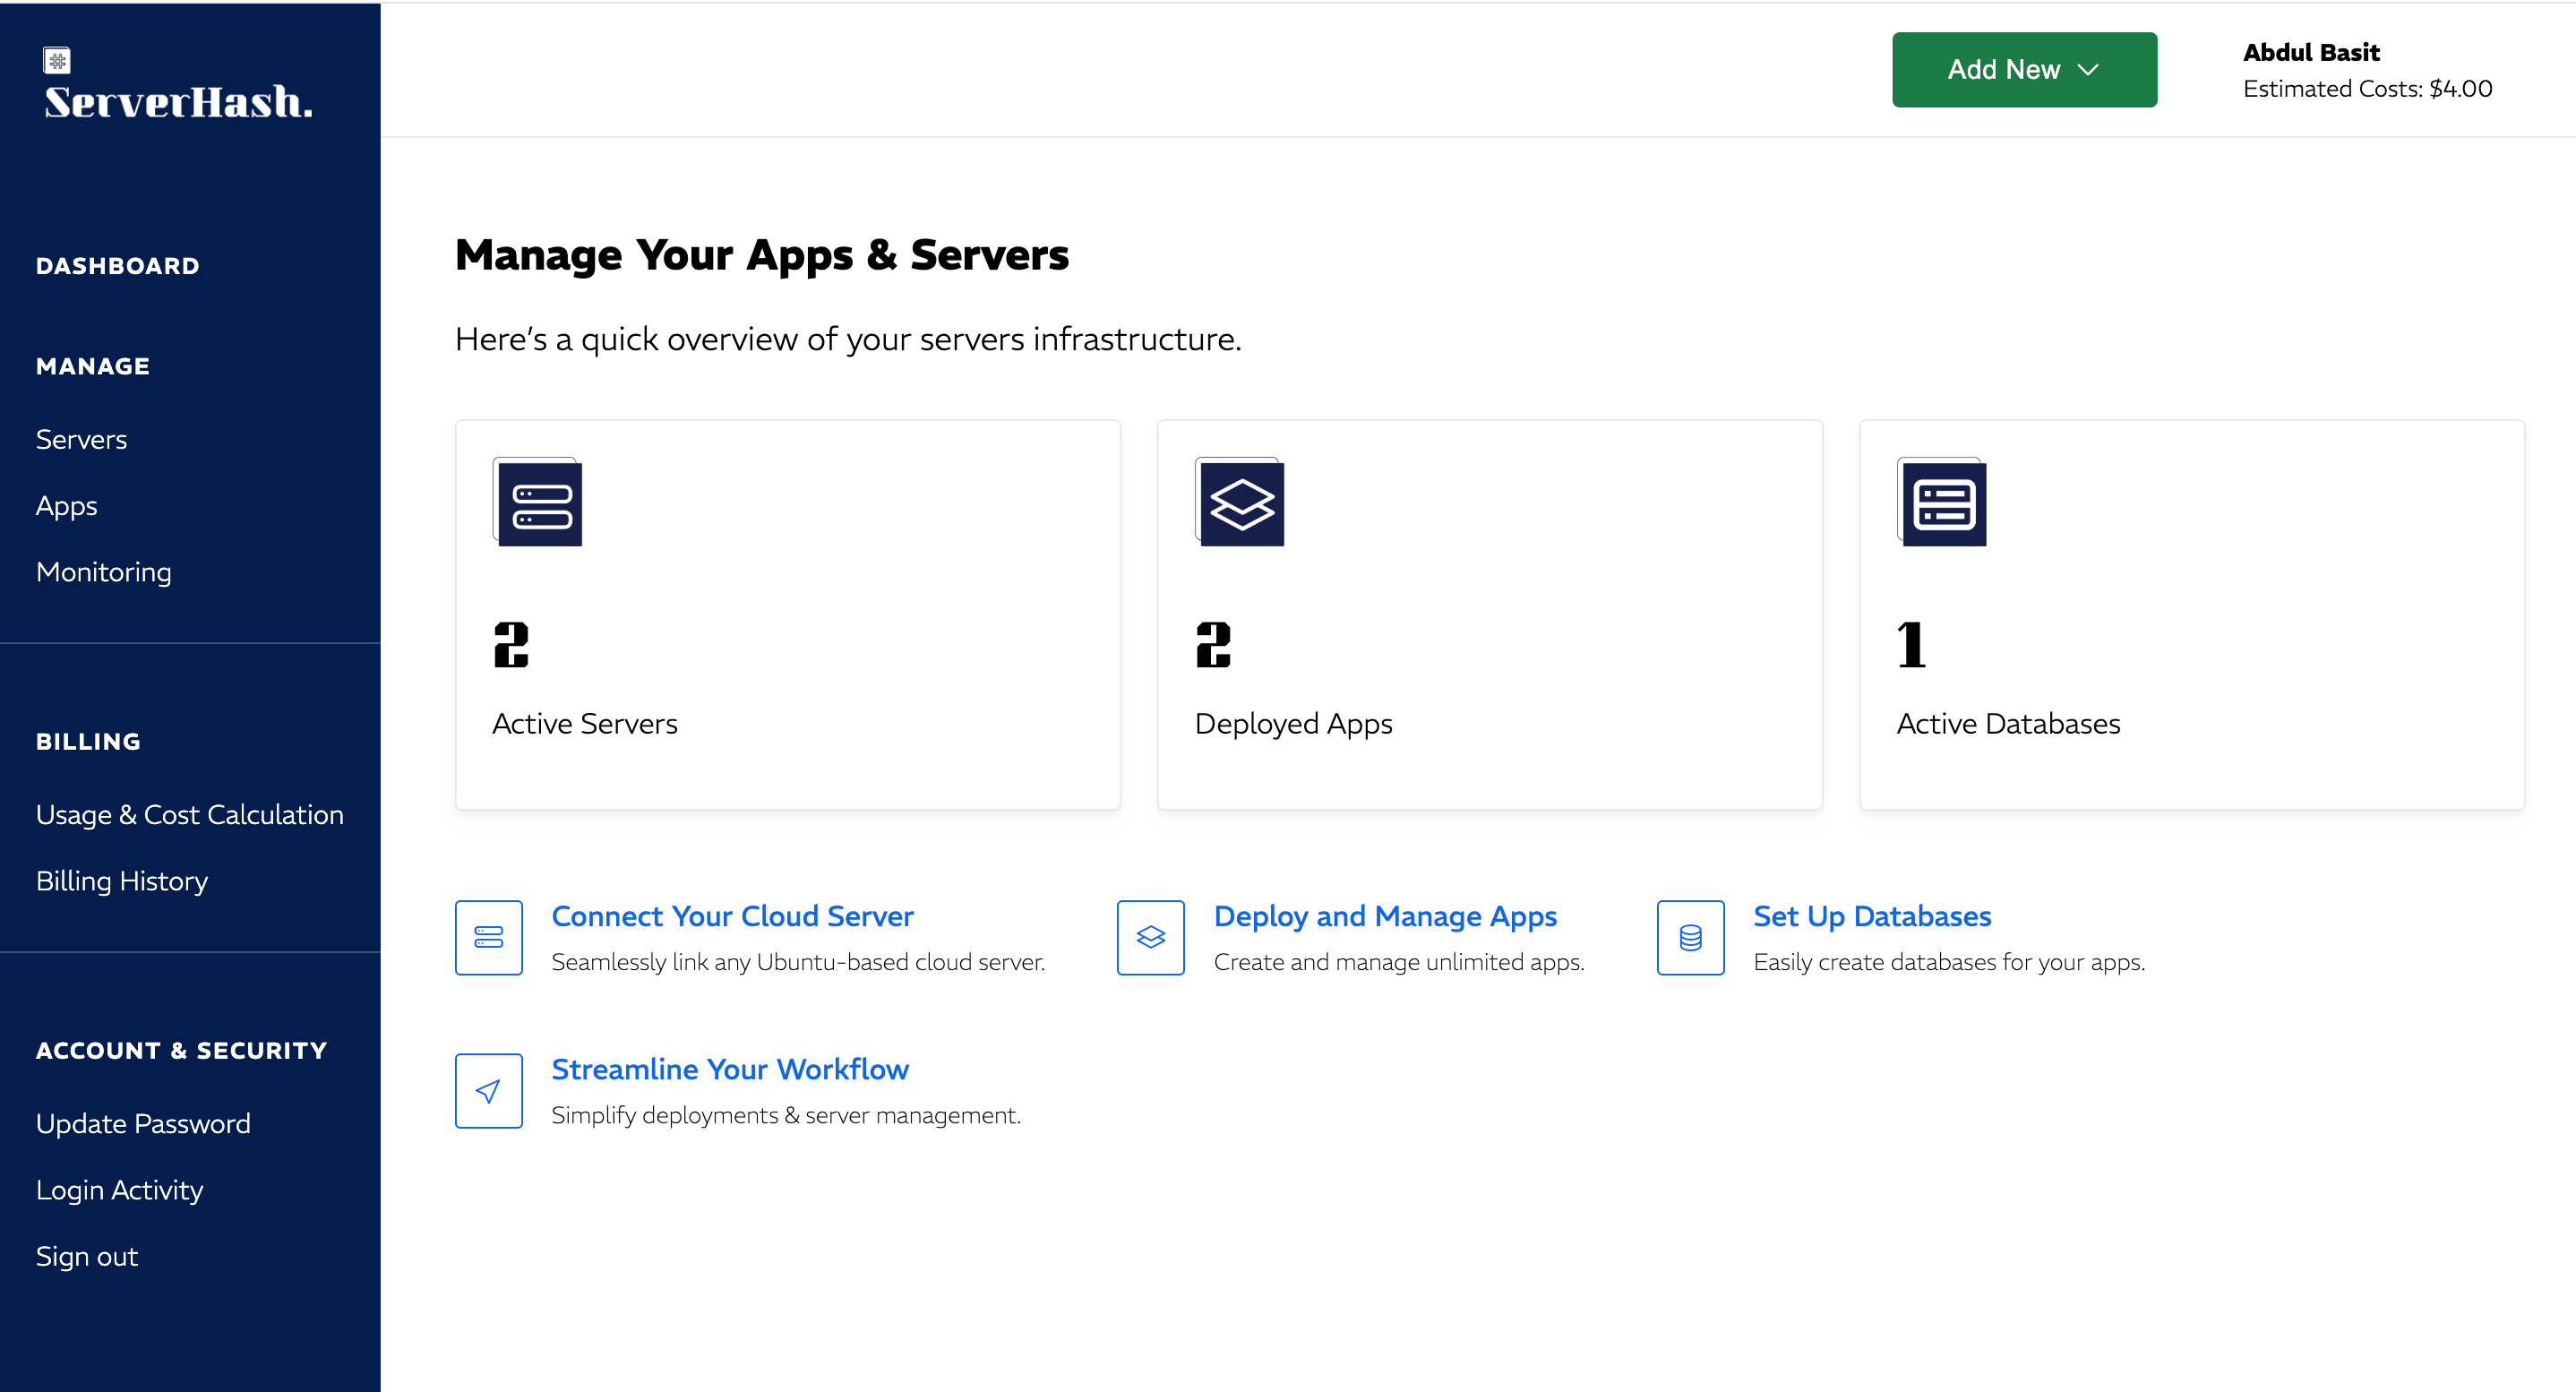2576x1392 pixels.
Task: View Login Activity
Action: tap(120, 1190)
